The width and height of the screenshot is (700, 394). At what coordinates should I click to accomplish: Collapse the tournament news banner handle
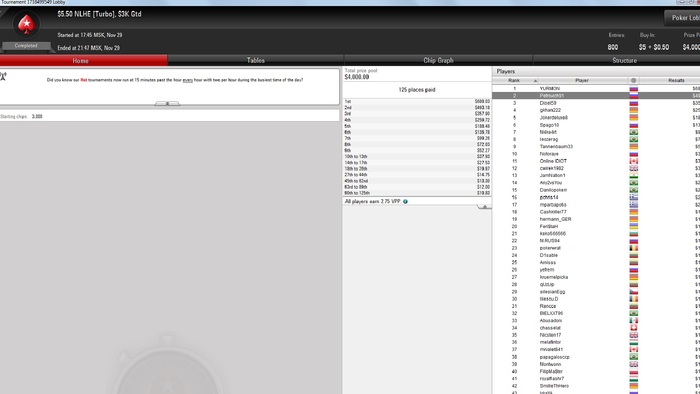click(x=167, y=104)
